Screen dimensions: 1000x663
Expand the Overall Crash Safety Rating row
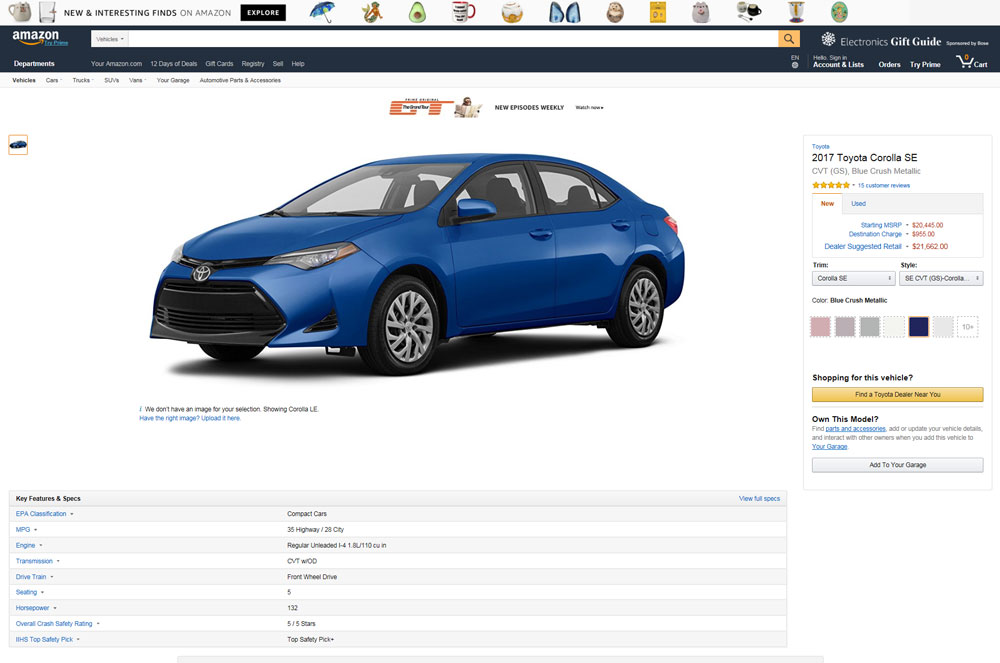pos(57,623)
